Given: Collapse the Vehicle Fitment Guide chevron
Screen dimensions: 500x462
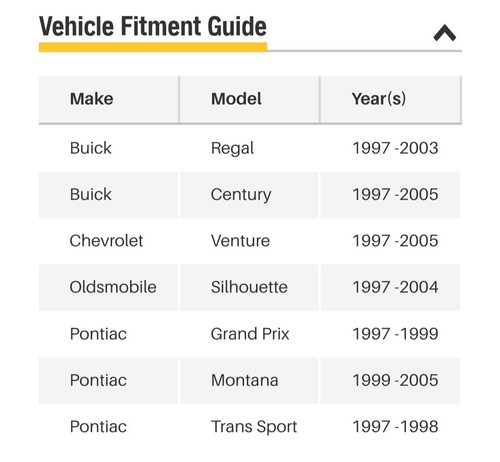Looking at the screenshot, I should coord(445,33).
